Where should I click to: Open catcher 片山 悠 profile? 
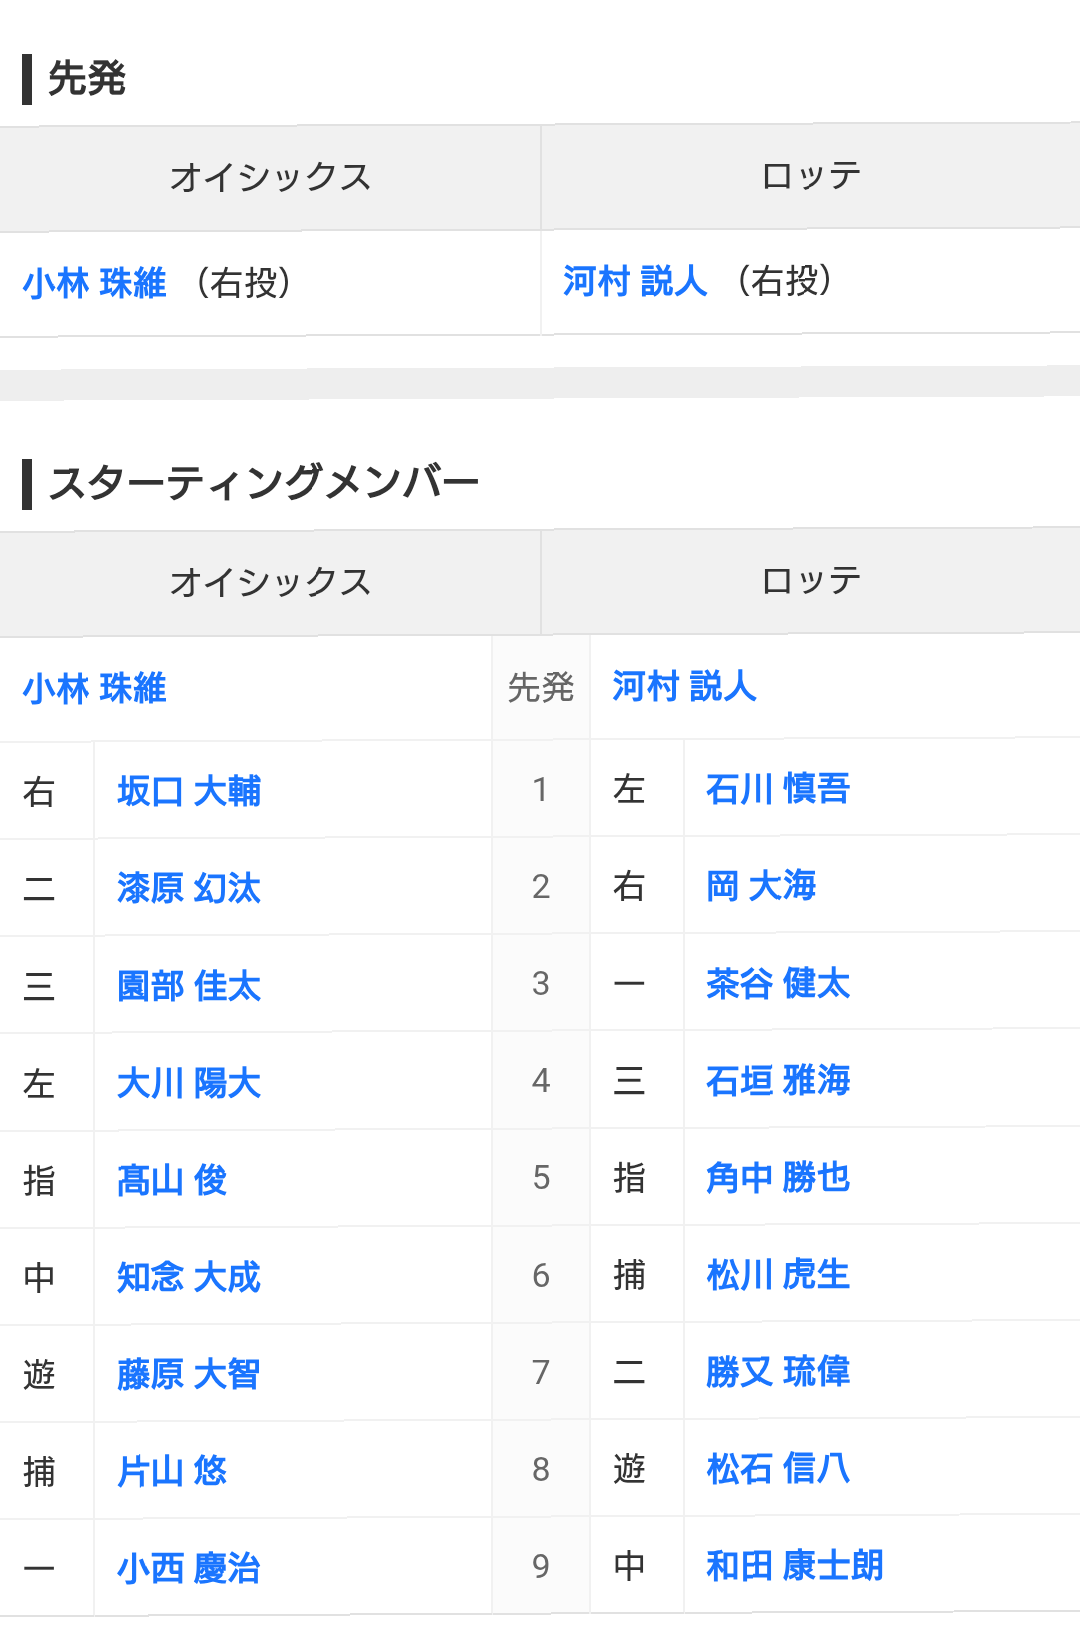click(x=172, y=1472)
